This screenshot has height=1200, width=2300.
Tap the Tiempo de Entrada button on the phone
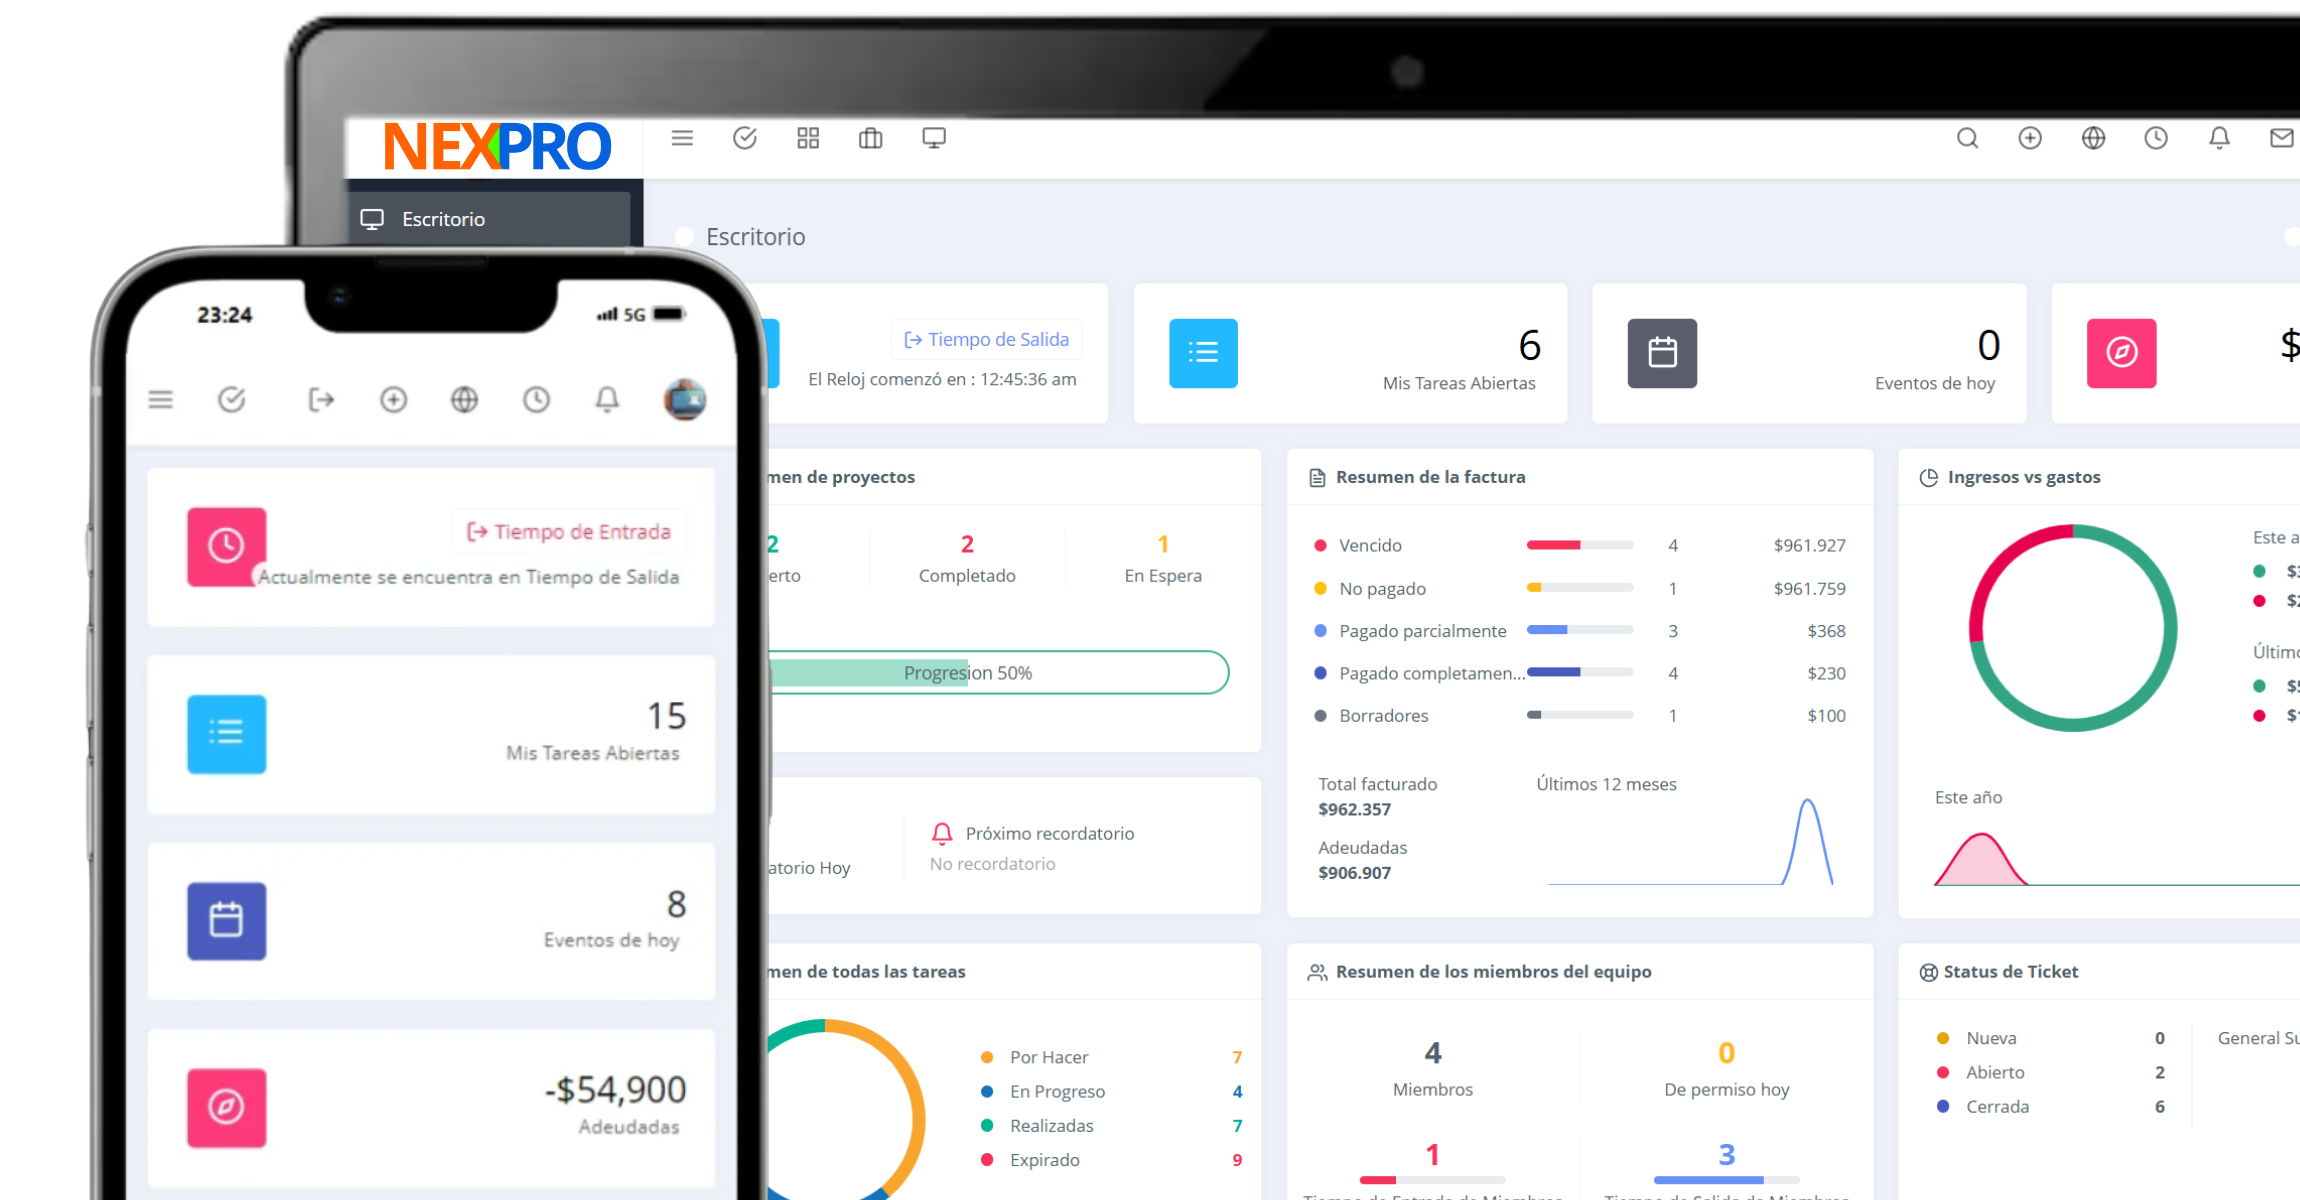568,531
